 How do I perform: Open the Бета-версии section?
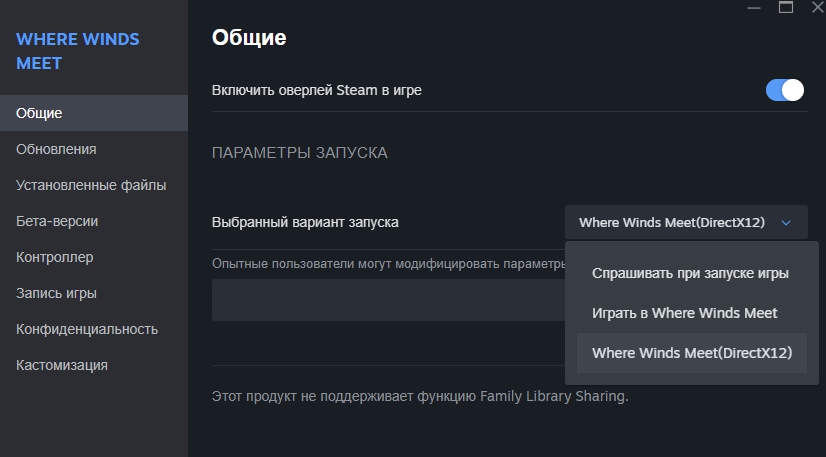click(57, 221)
